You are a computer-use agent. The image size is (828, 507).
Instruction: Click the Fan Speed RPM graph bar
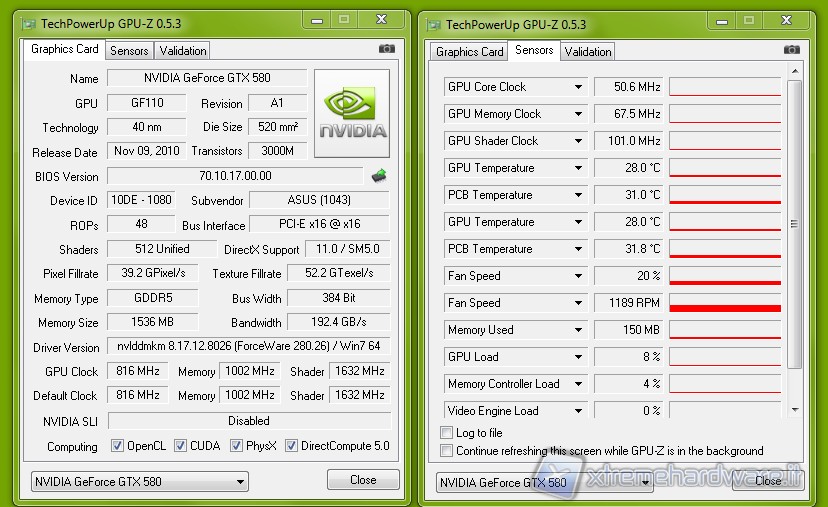point(724,303)
